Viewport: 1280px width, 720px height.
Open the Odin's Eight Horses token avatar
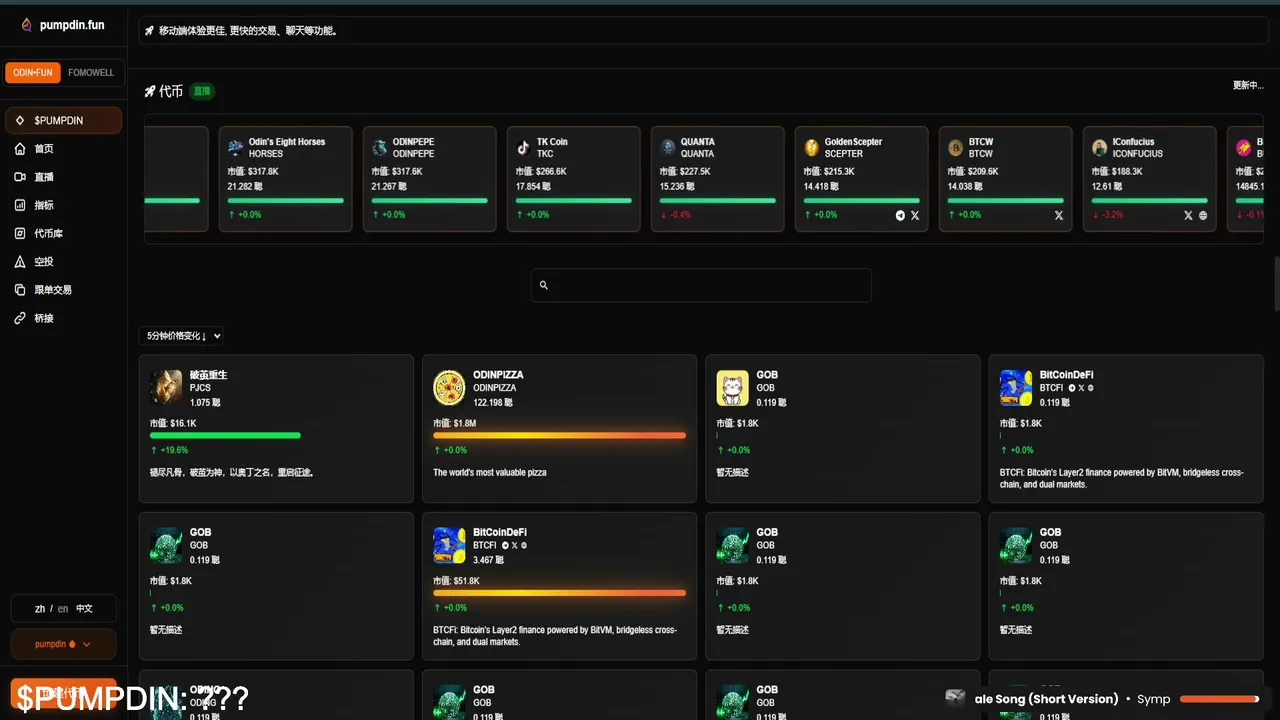[236, 148]
